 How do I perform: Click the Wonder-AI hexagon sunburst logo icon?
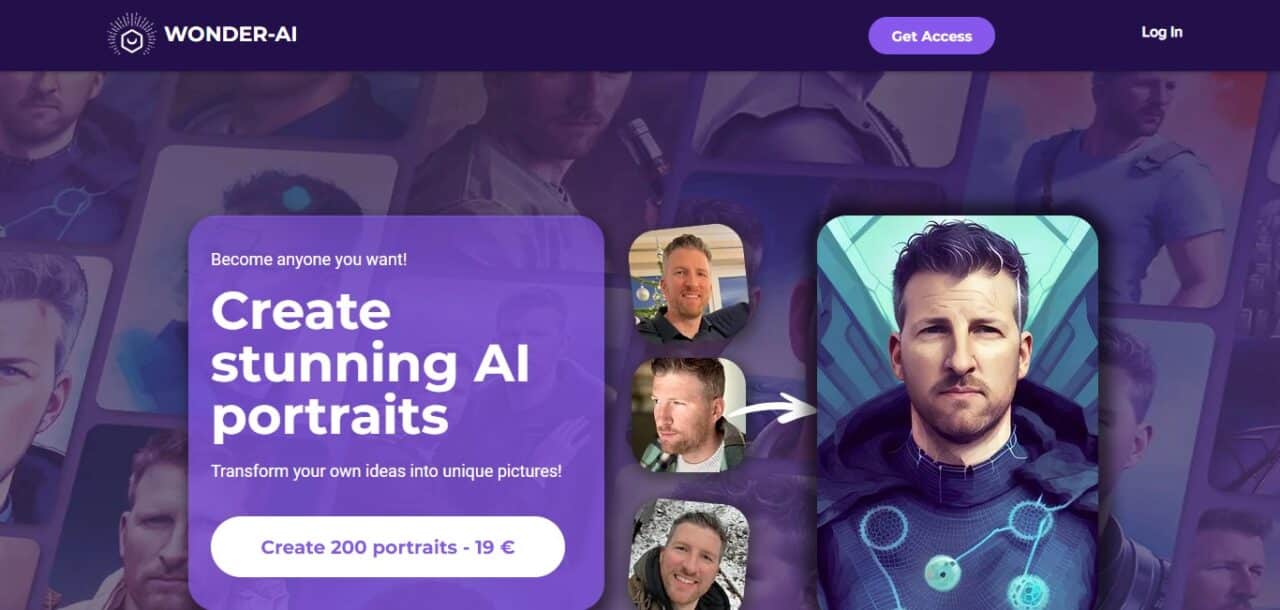point(132,34)
